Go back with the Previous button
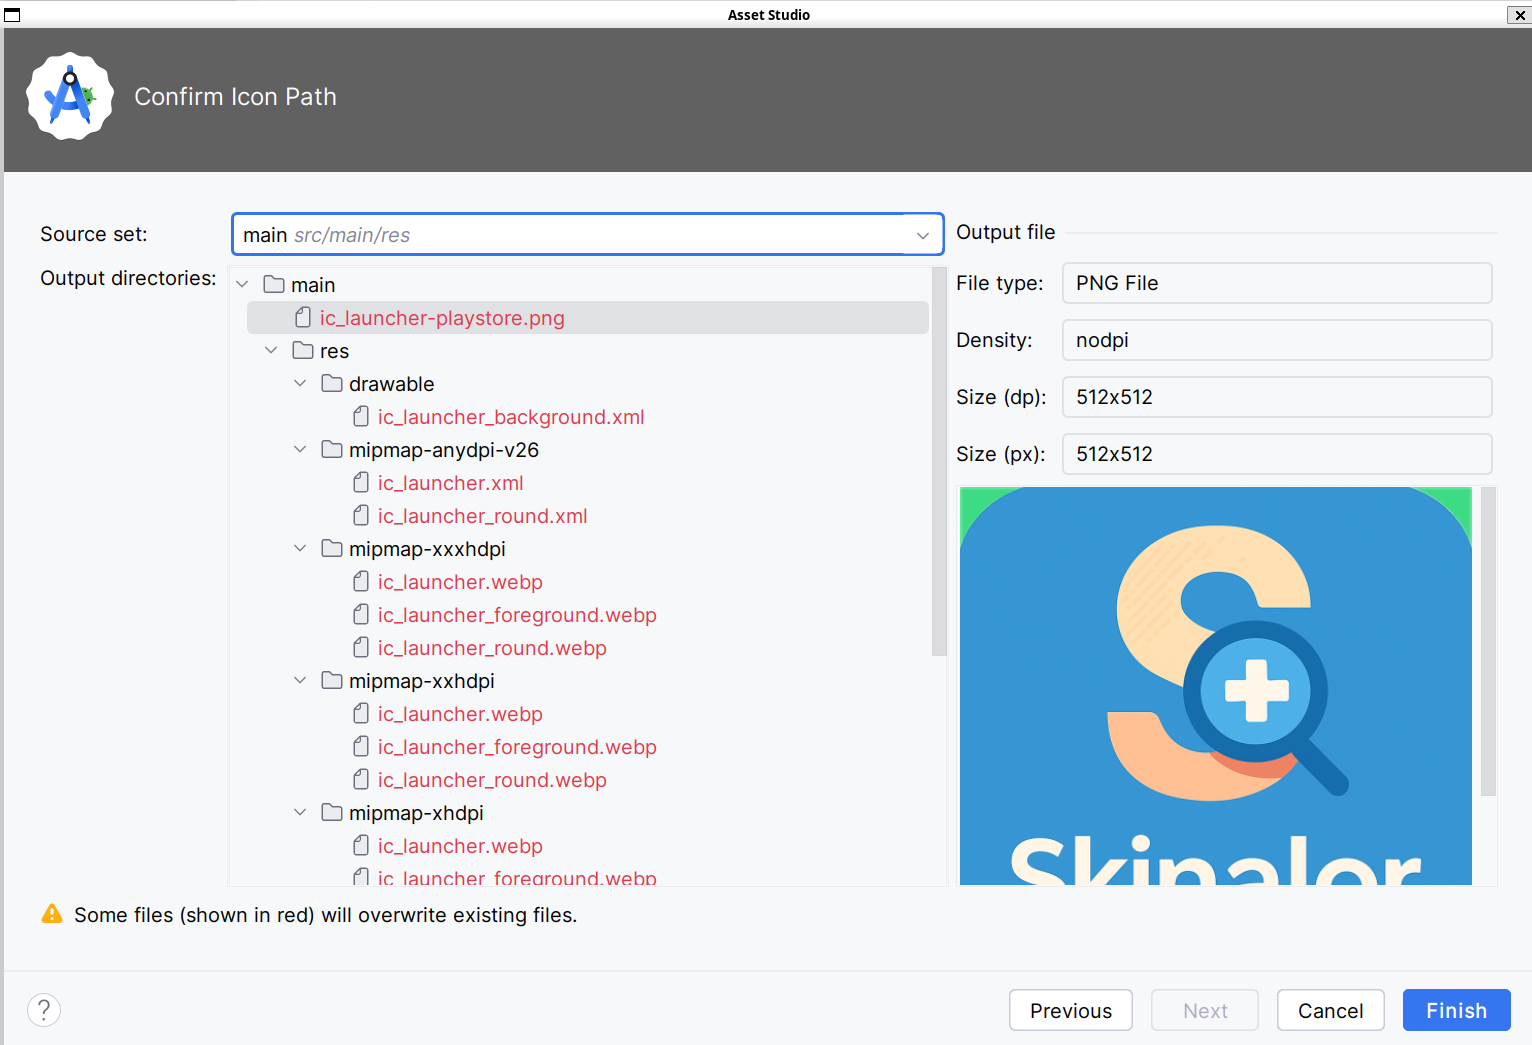Screen dimensions: 1532x1045 point(1071,1010)
